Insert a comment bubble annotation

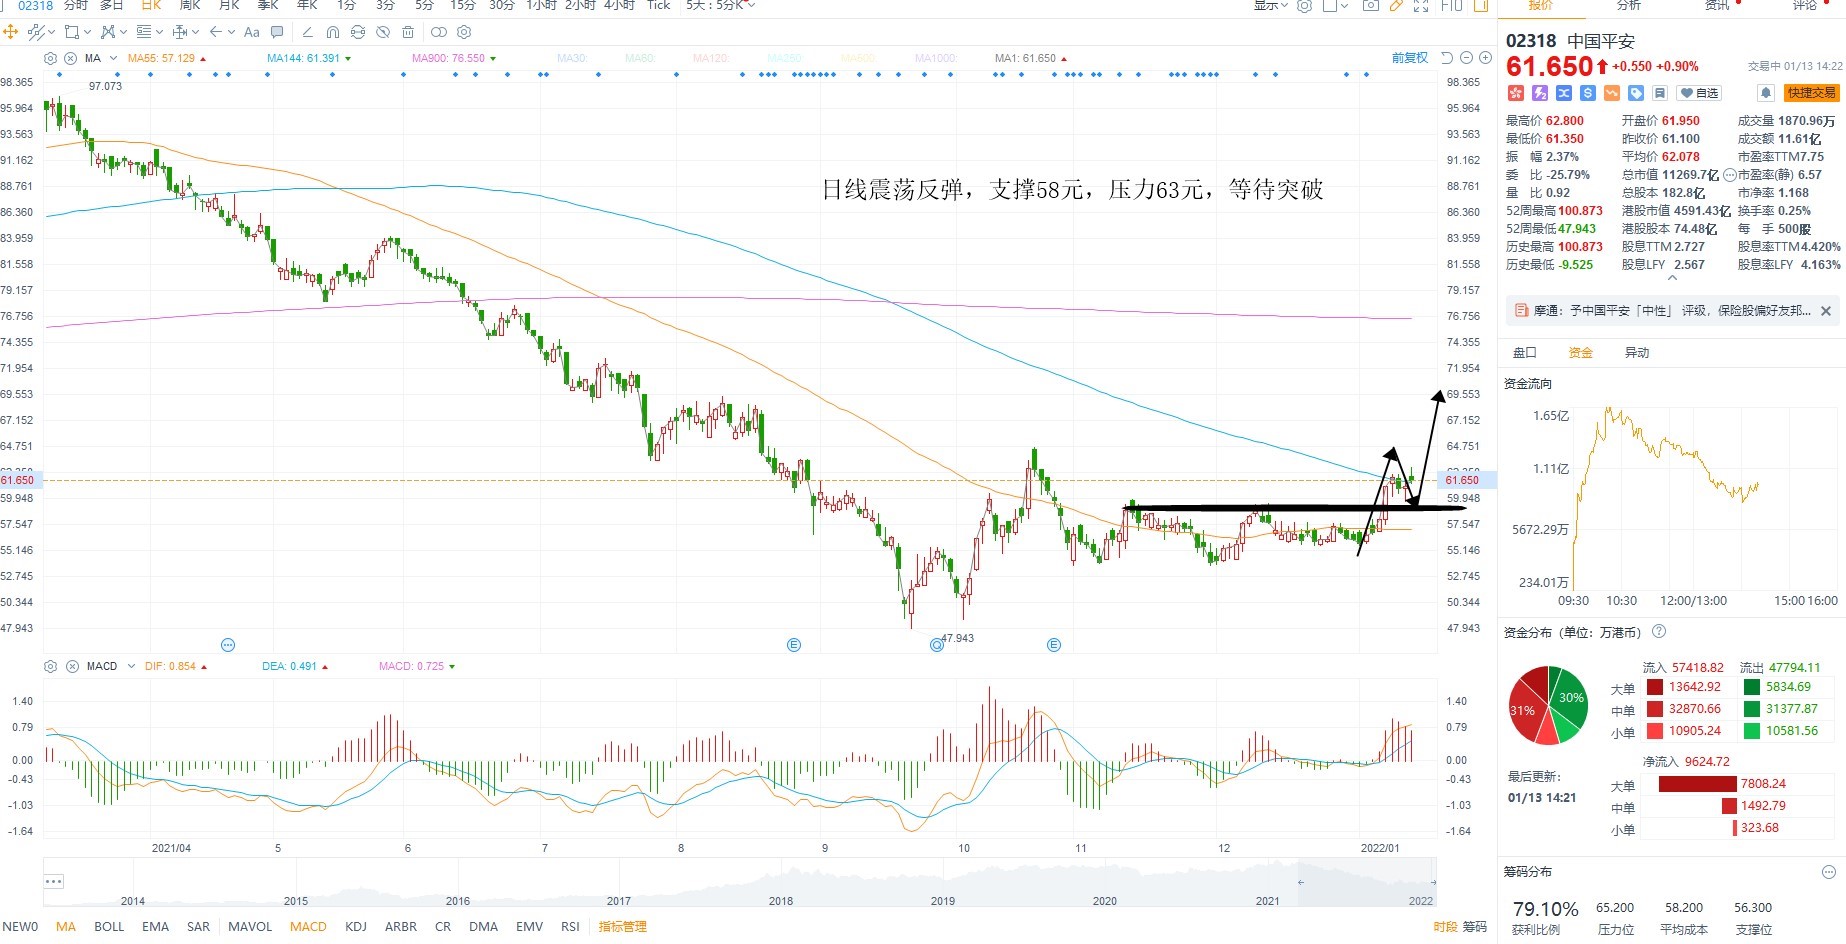pyautogui.click(x=277, y=32)
